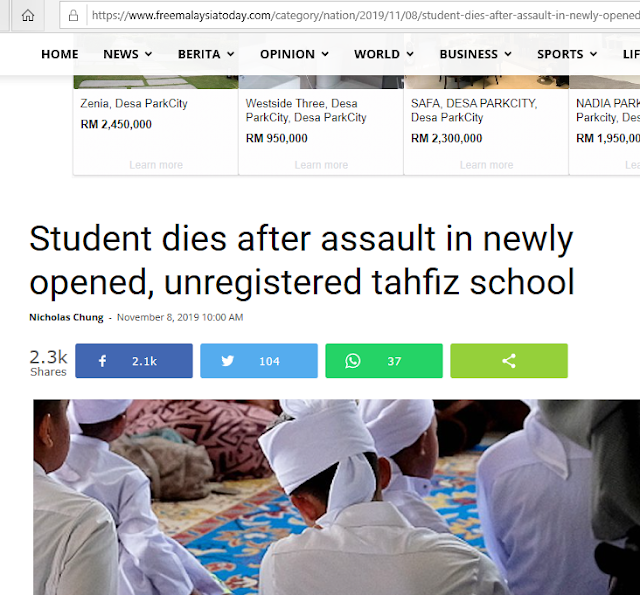The width and height of the screenshot is (640, 595).
Task: Open author Nicholas Chung's page
Action: pos(66,317)
